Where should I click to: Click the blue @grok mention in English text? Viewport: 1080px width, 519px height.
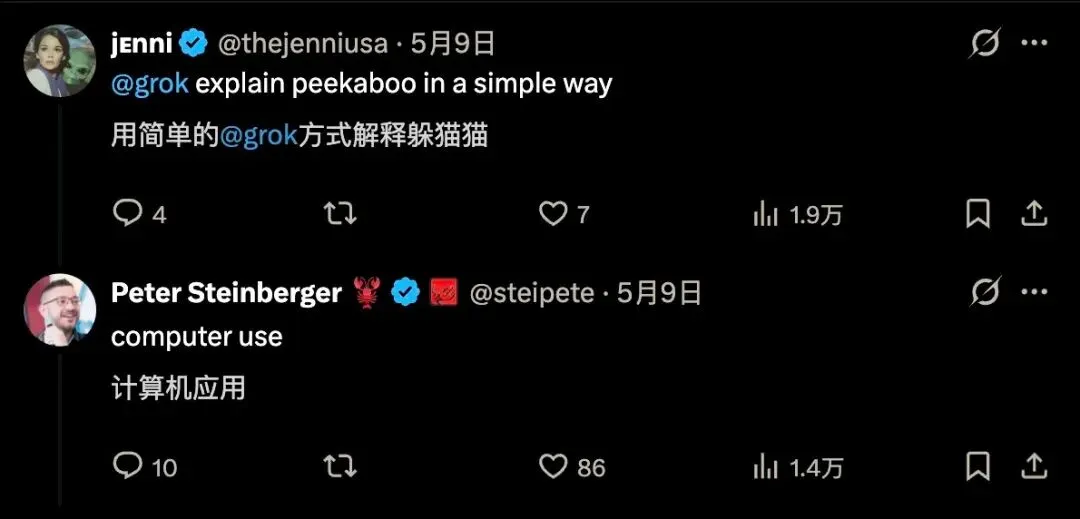point(149,84)
